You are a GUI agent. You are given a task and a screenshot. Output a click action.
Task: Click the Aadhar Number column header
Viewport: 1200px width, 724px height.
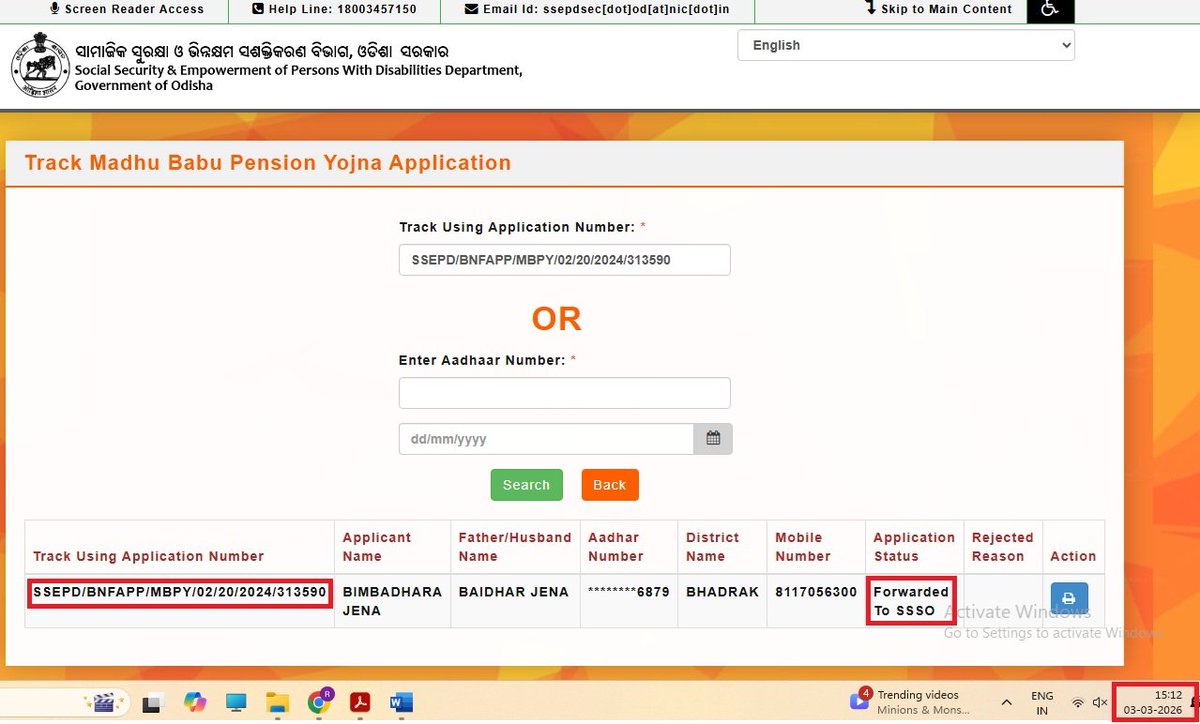[x=616, y=547]
